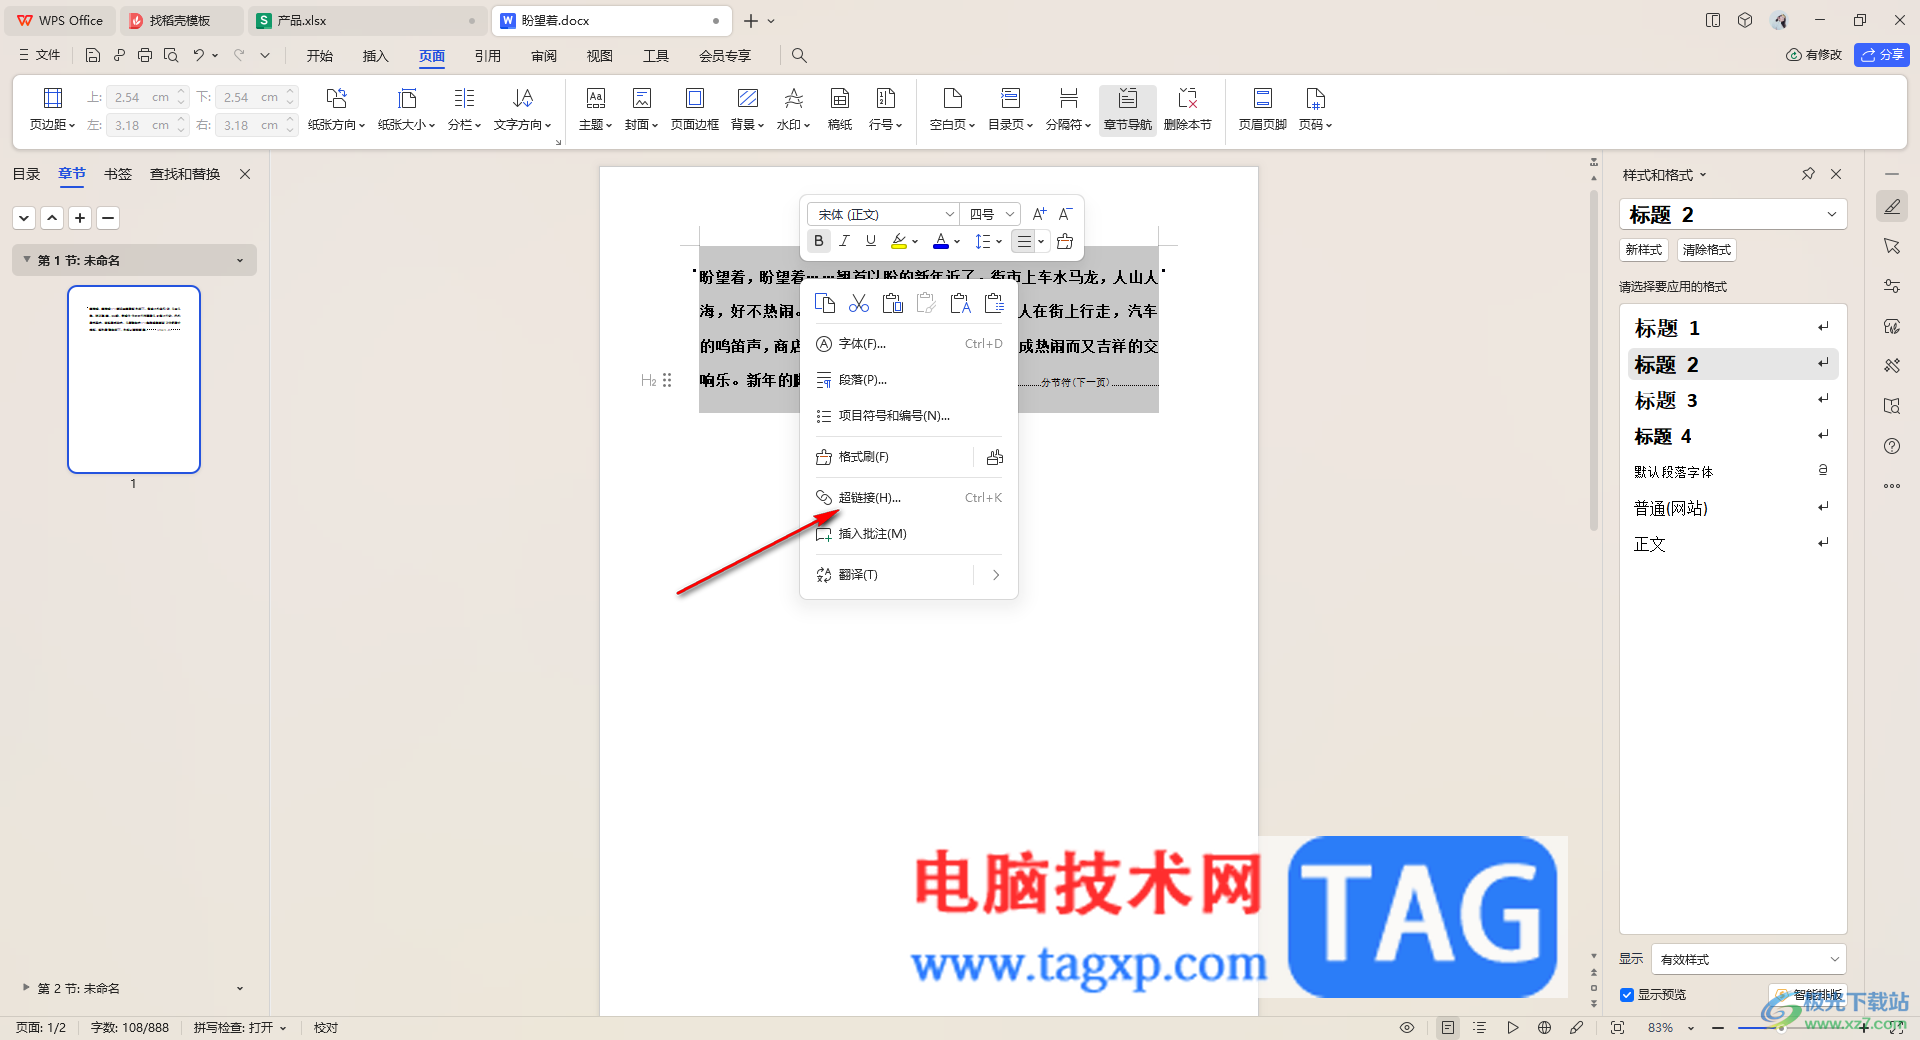The width and height of the screenshot is (1920, 1040).
Task: Switch to the 插入 ribbon tab
Action: 375,56
